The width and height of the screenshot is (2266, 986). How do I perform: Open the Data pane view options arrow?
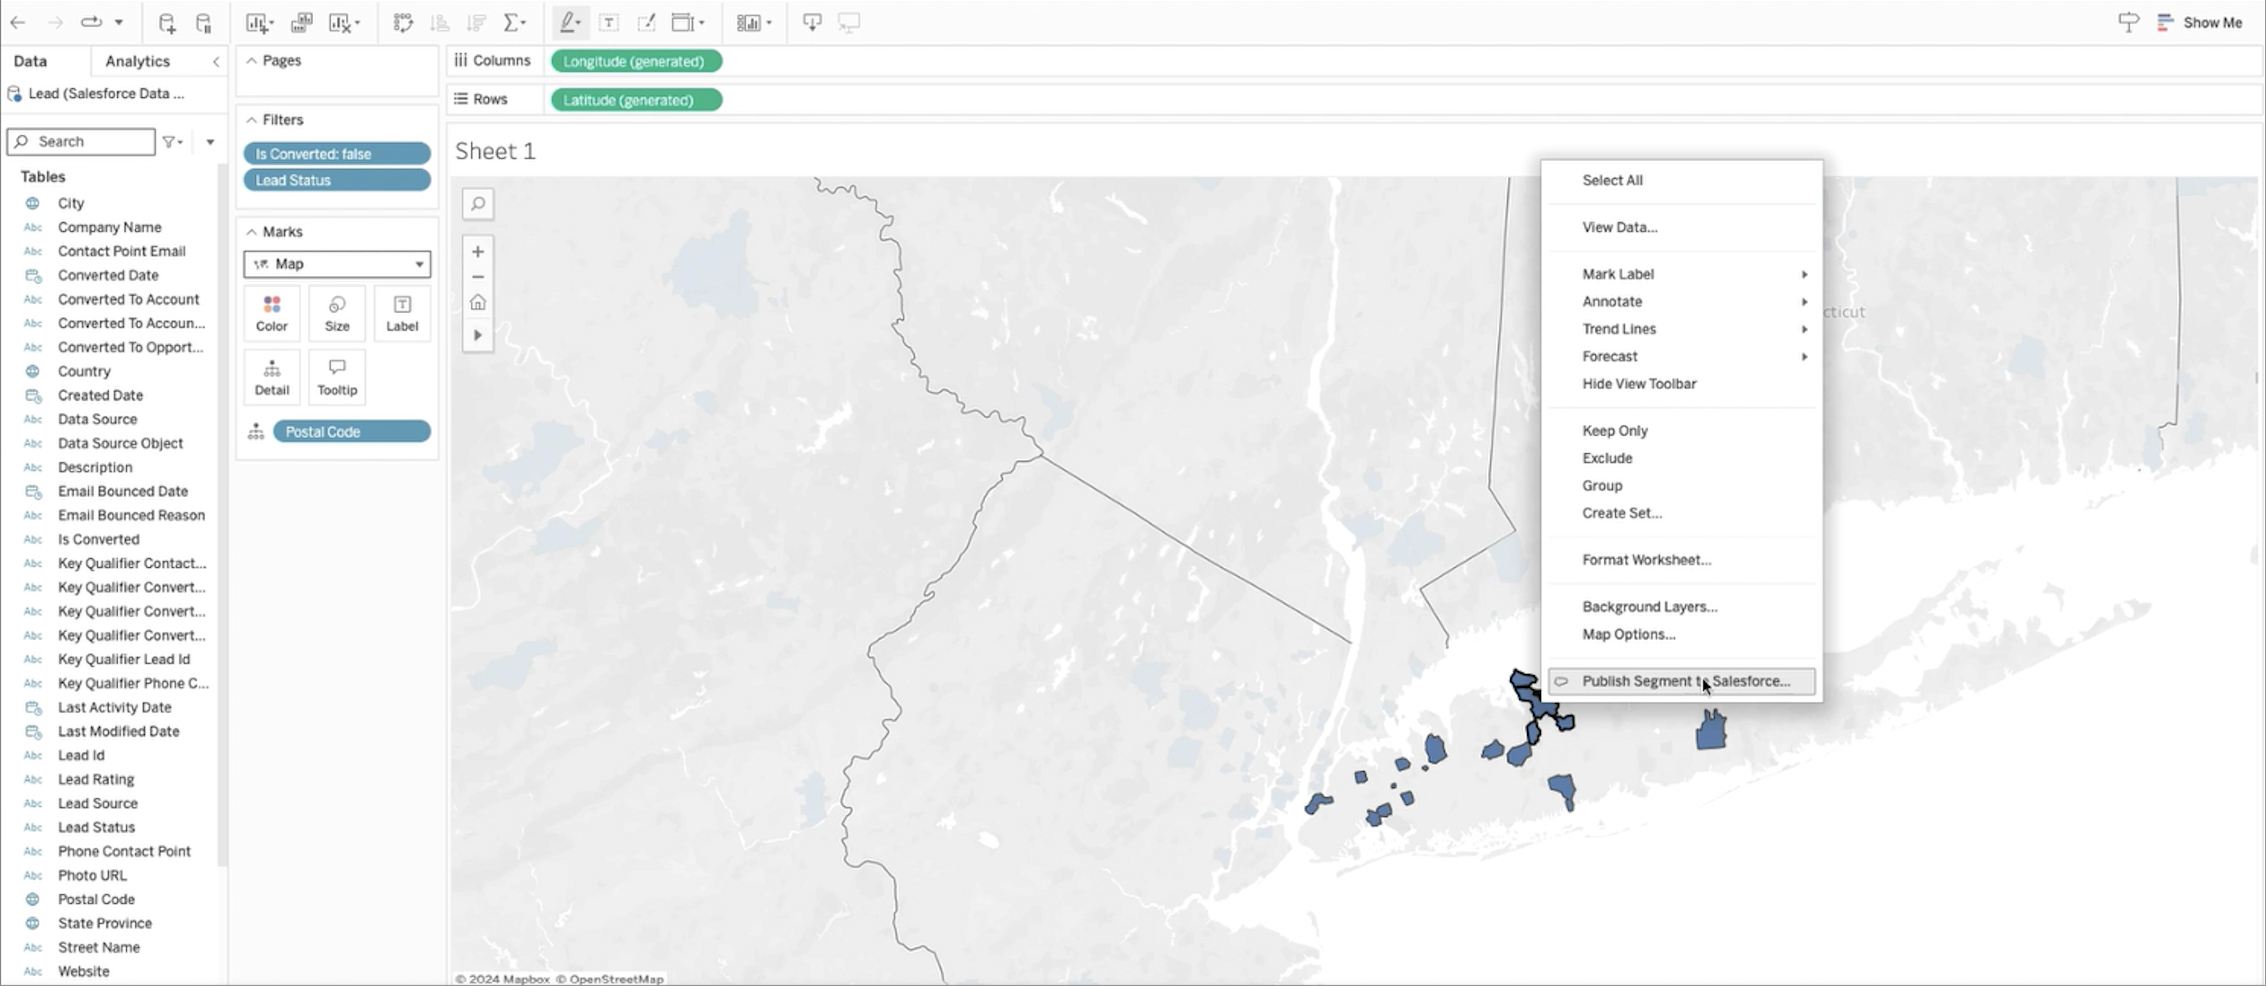click(210, 142)
